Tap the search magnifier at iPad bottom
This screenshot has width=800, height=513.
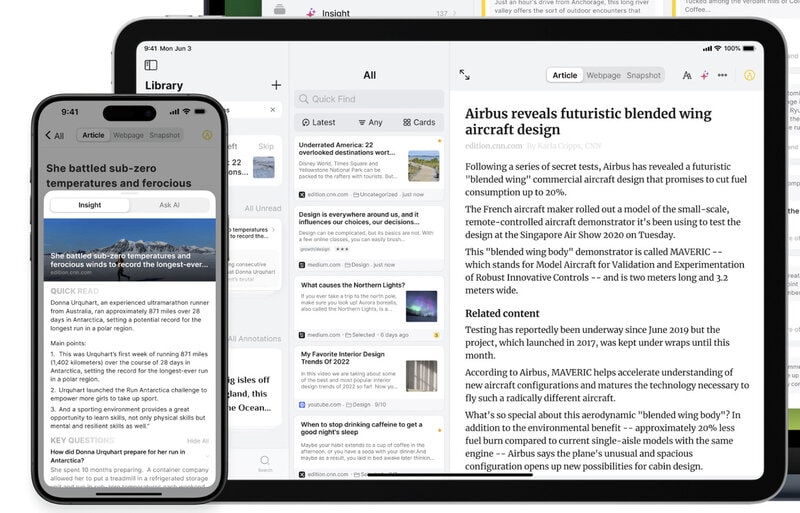265,461
